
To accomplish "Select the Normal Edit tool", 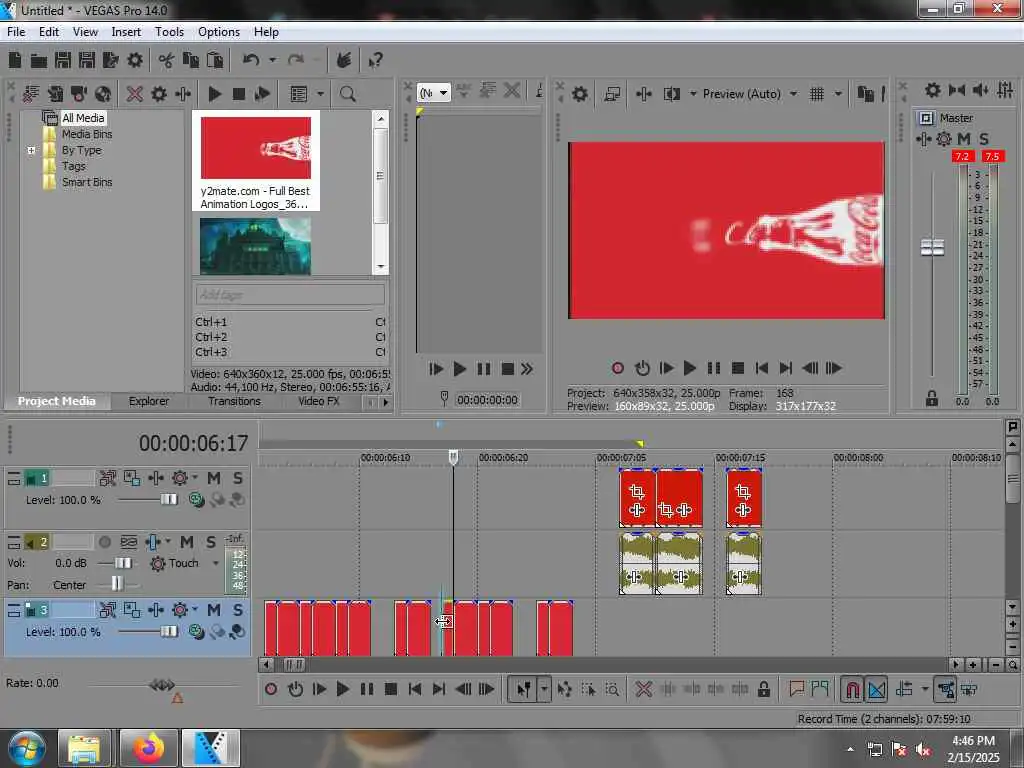I will (523, 690).
